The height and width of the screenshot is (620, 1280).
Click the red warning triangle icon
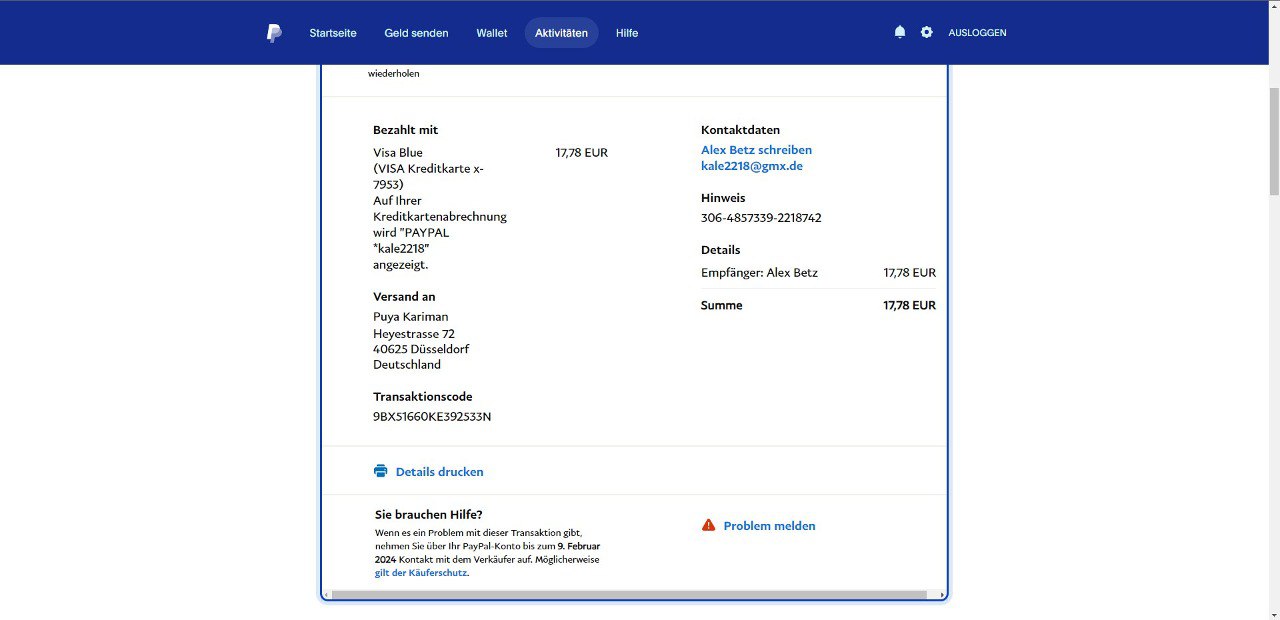click(708, 525)
